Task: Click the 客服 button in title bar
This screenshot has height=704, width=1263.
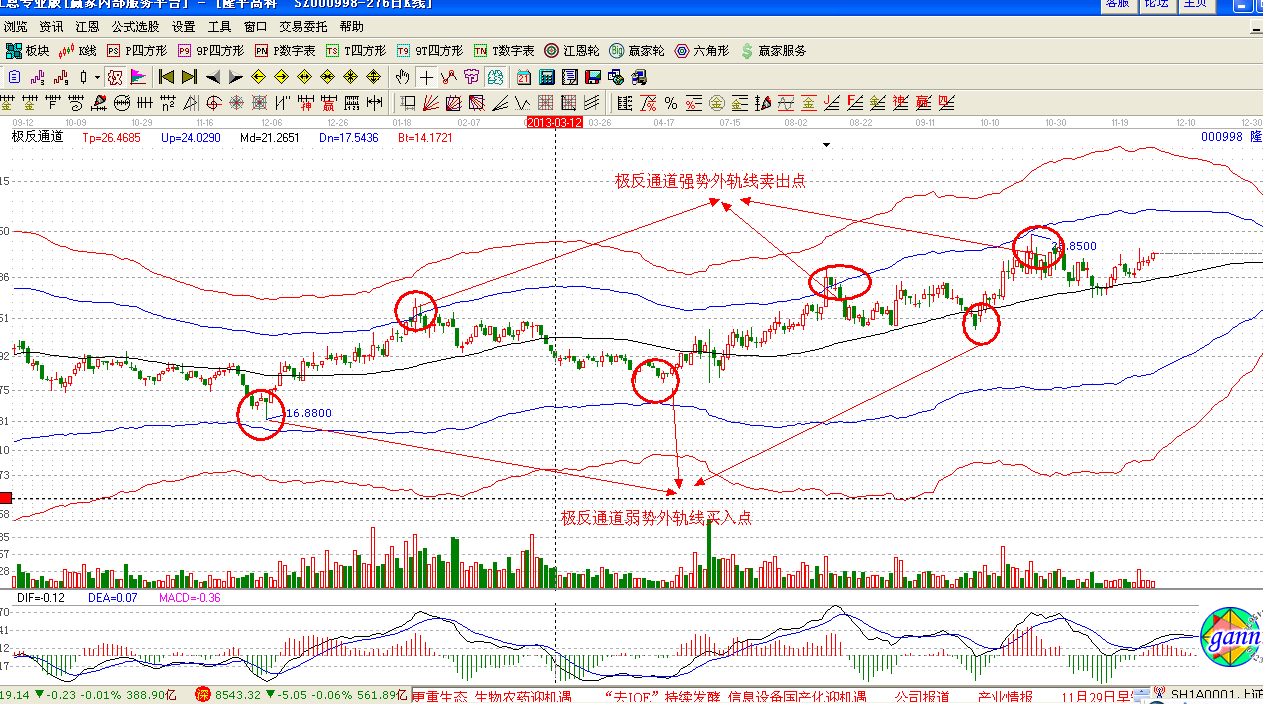Action: (x=1117, y=4)
